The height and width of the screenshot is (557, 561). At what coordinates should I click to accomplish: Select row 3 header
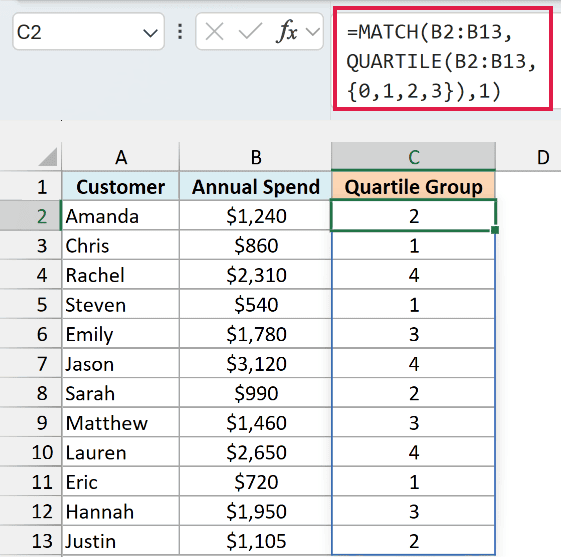[31, 245]
